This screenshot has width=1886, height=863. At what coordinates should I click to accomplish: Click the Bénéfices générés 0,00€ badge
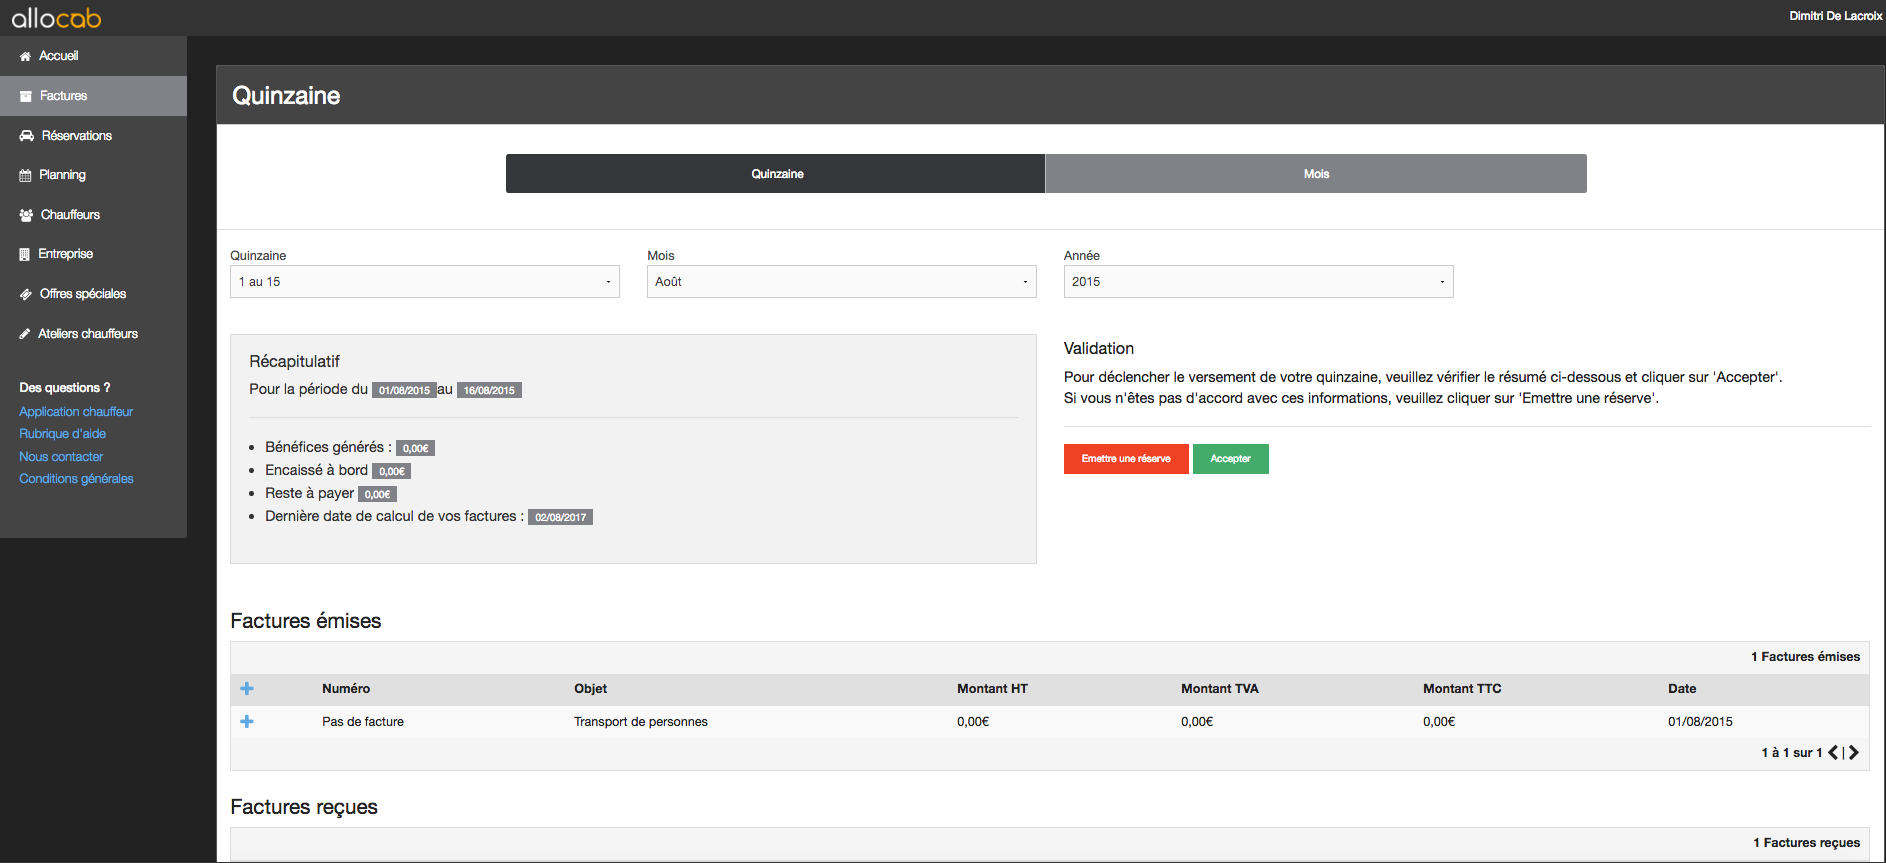415,448
